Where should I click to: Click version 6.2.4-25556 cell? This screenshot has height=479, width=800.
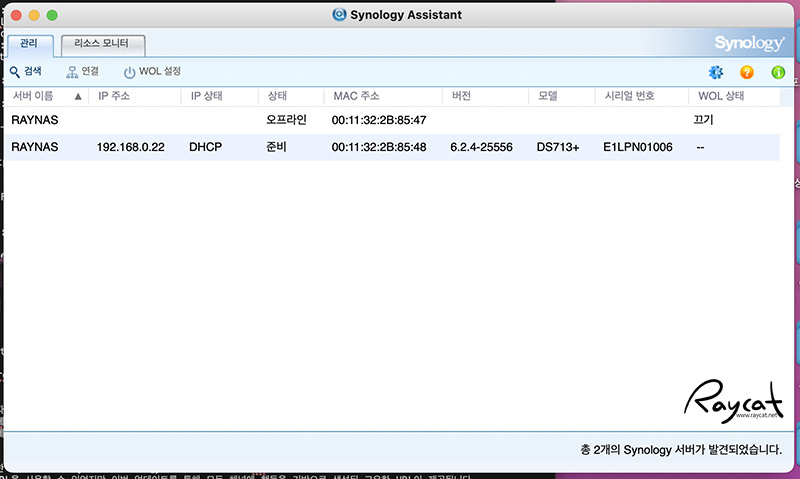(x=481, y=147)
